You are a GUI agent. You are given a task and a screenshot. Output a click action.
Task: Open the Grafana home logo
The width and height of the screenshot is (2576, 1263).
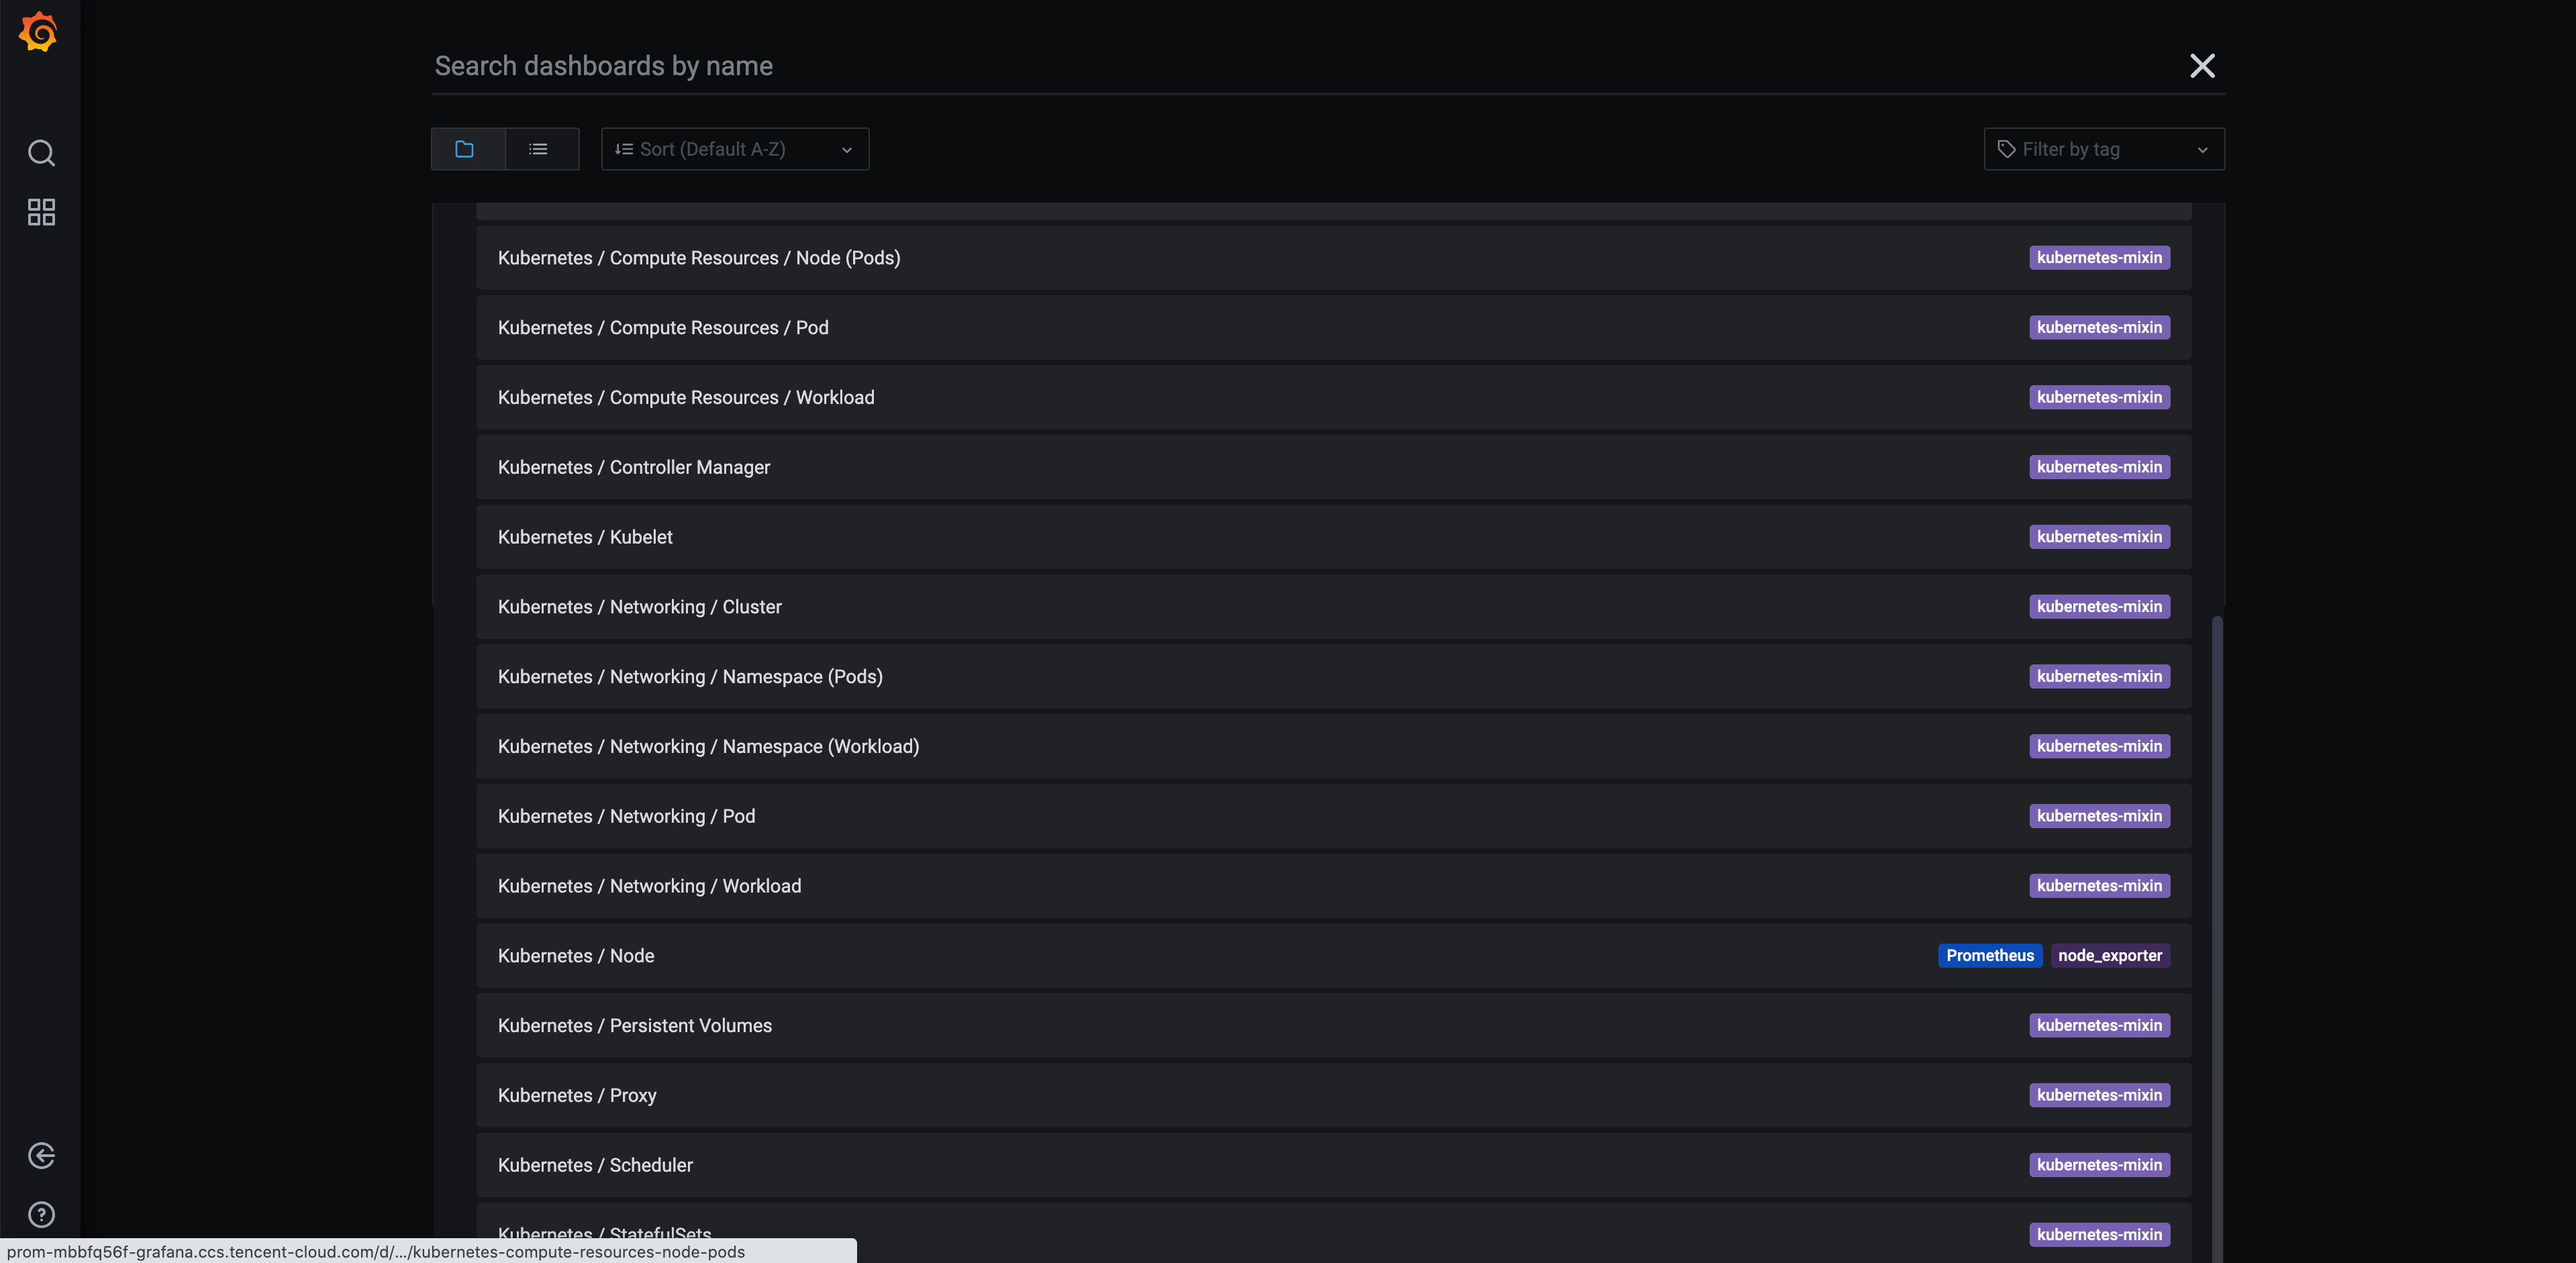(39, 32)
